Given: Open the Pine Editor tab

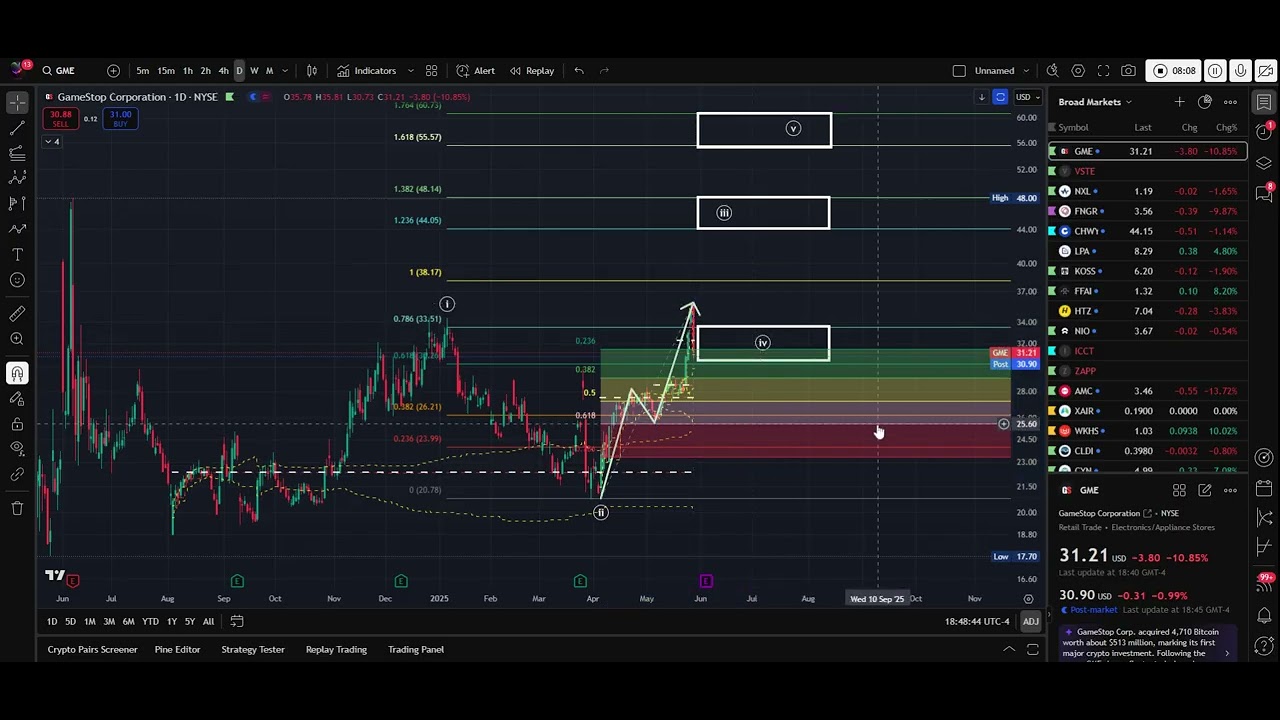Looking at the screenshot, I should 177,650.
